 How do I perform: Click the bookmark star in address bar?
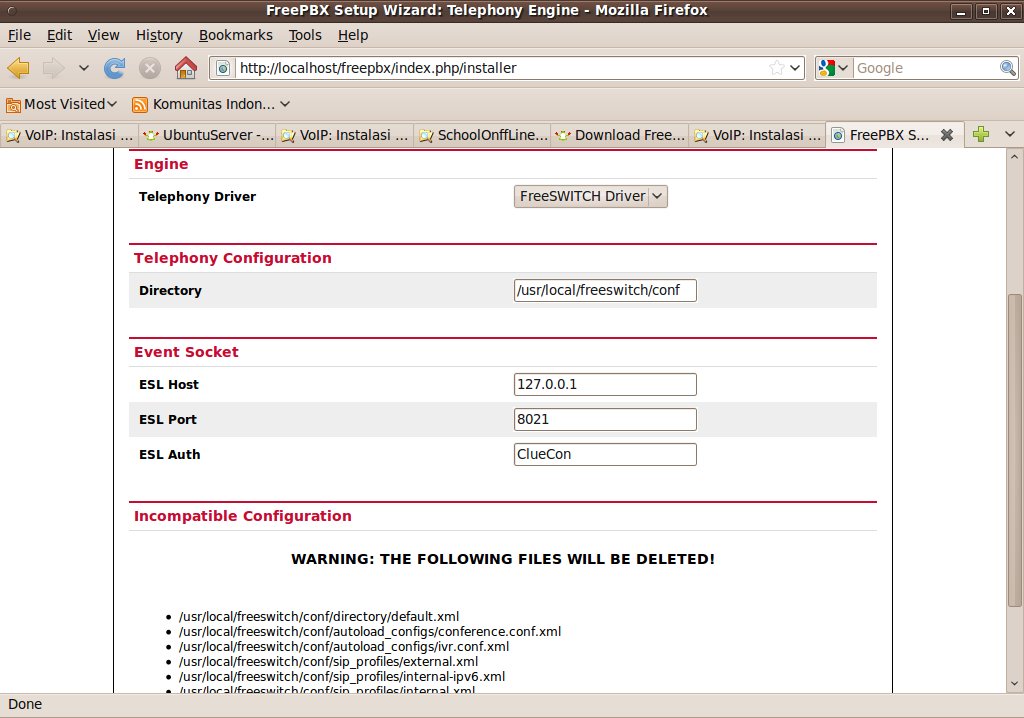(777, 68)
